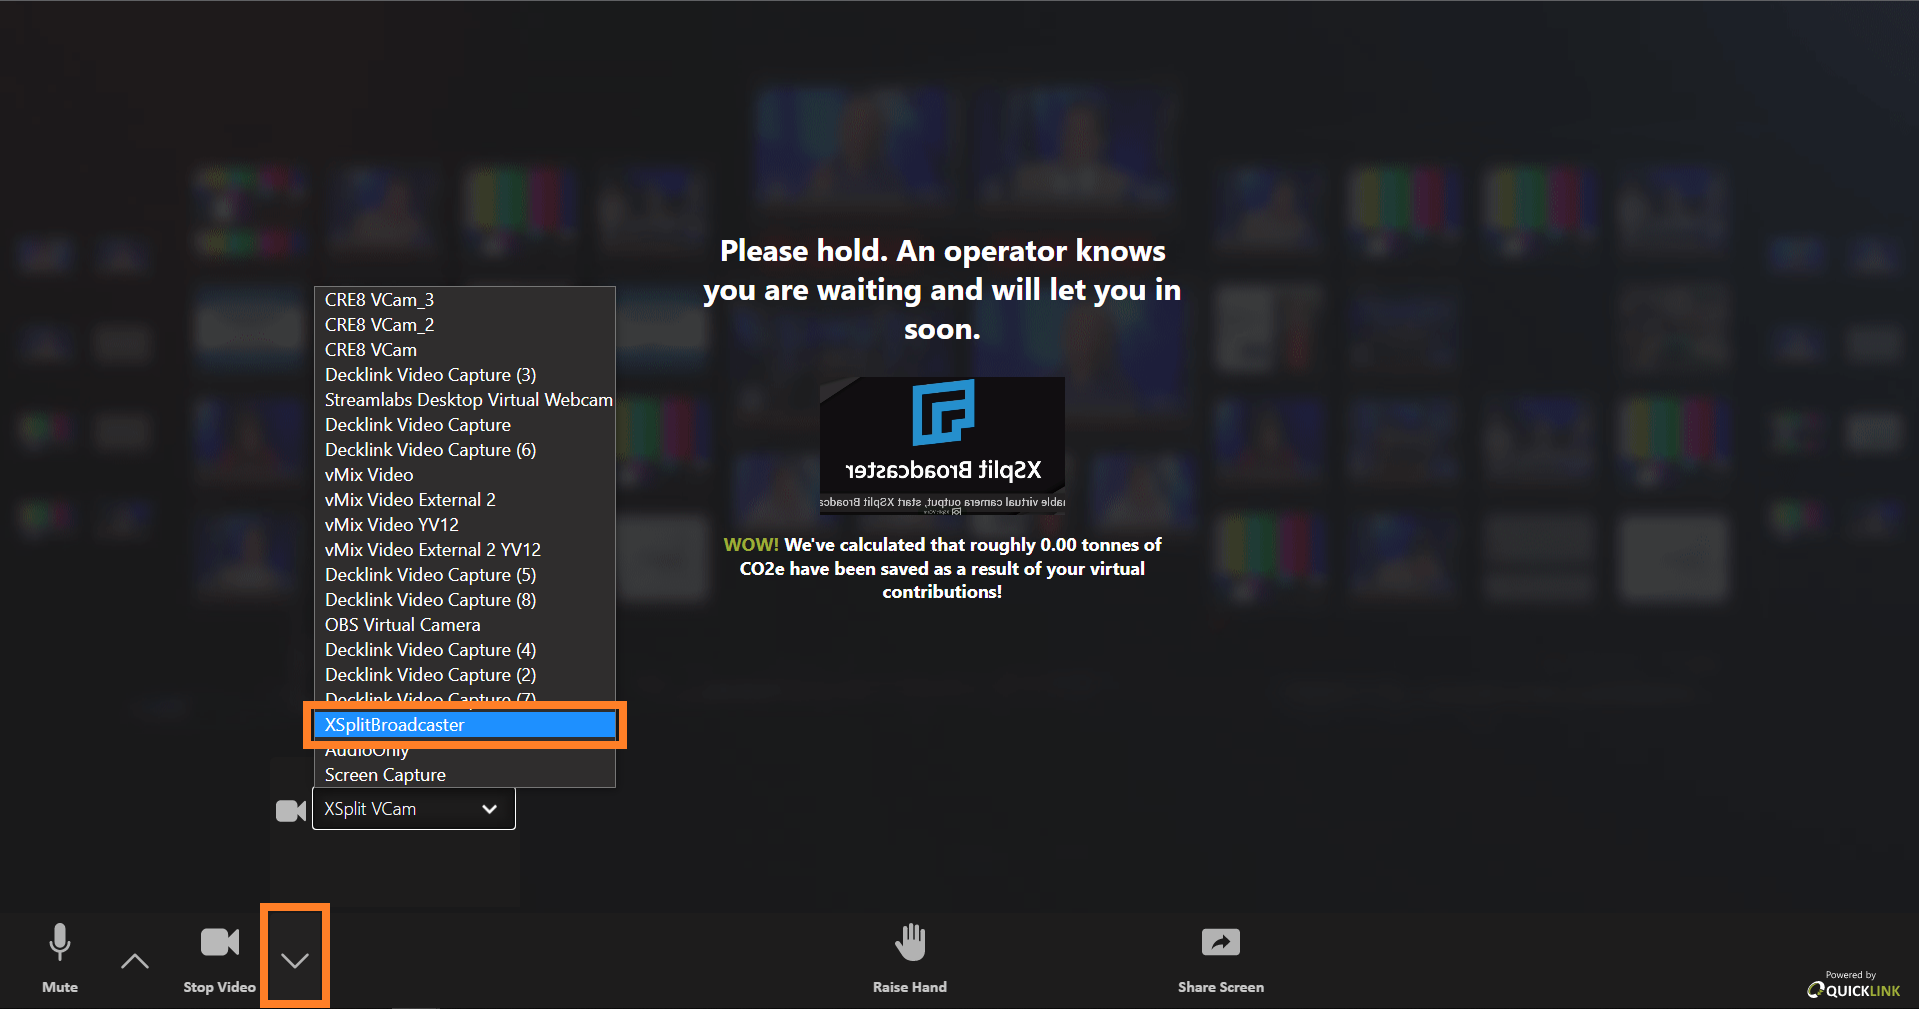
Task: Select Decklink Video Capture (4)
Action: (465, 650)
